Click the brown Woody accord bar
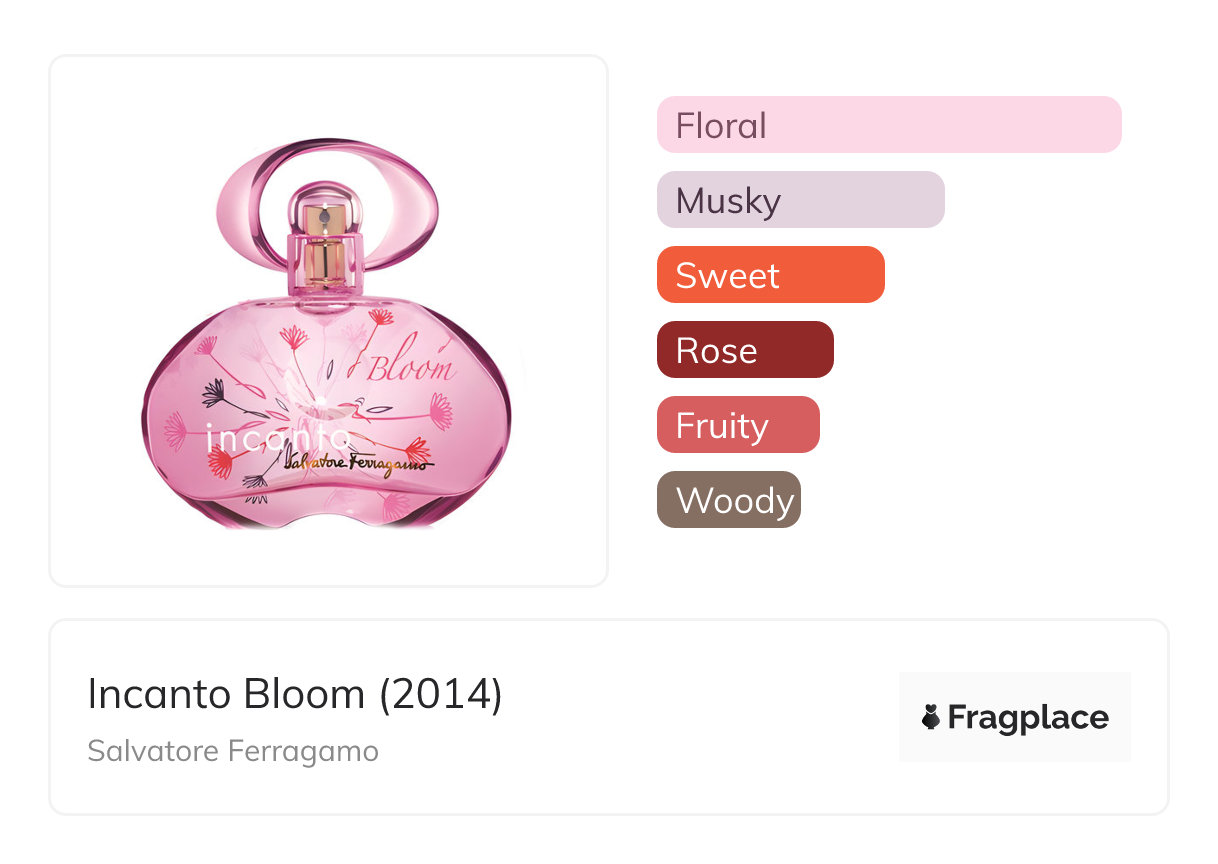Image resolution: width=1218 pixels, height=864 pixels. point(728,500)
